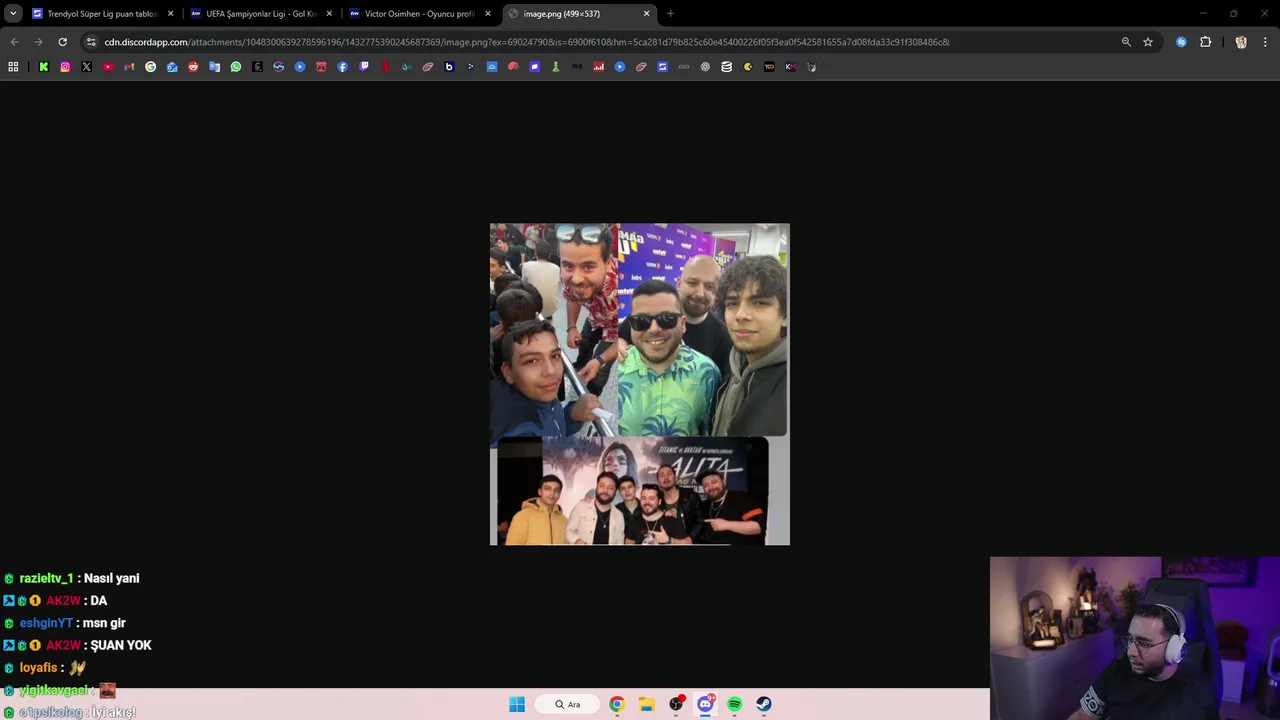Click the address bar URL
Image resolution: width=1280 pixels, height=720 pixels.
point(527,42)
